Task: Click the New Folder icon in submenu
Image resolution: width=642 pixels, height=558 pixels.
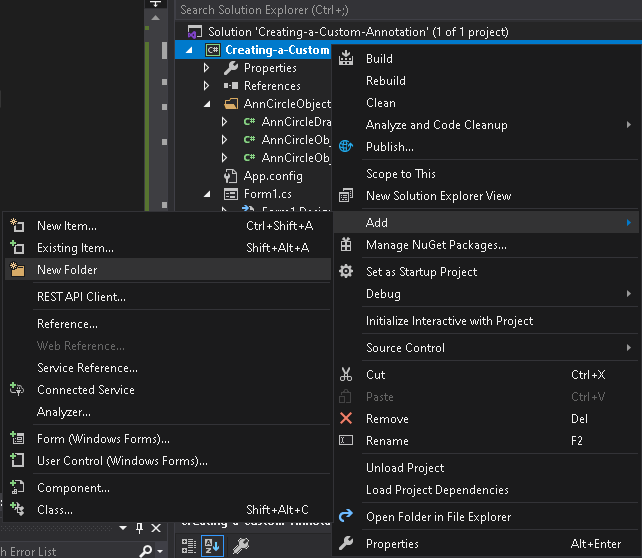Action: [x=17, y=270]
